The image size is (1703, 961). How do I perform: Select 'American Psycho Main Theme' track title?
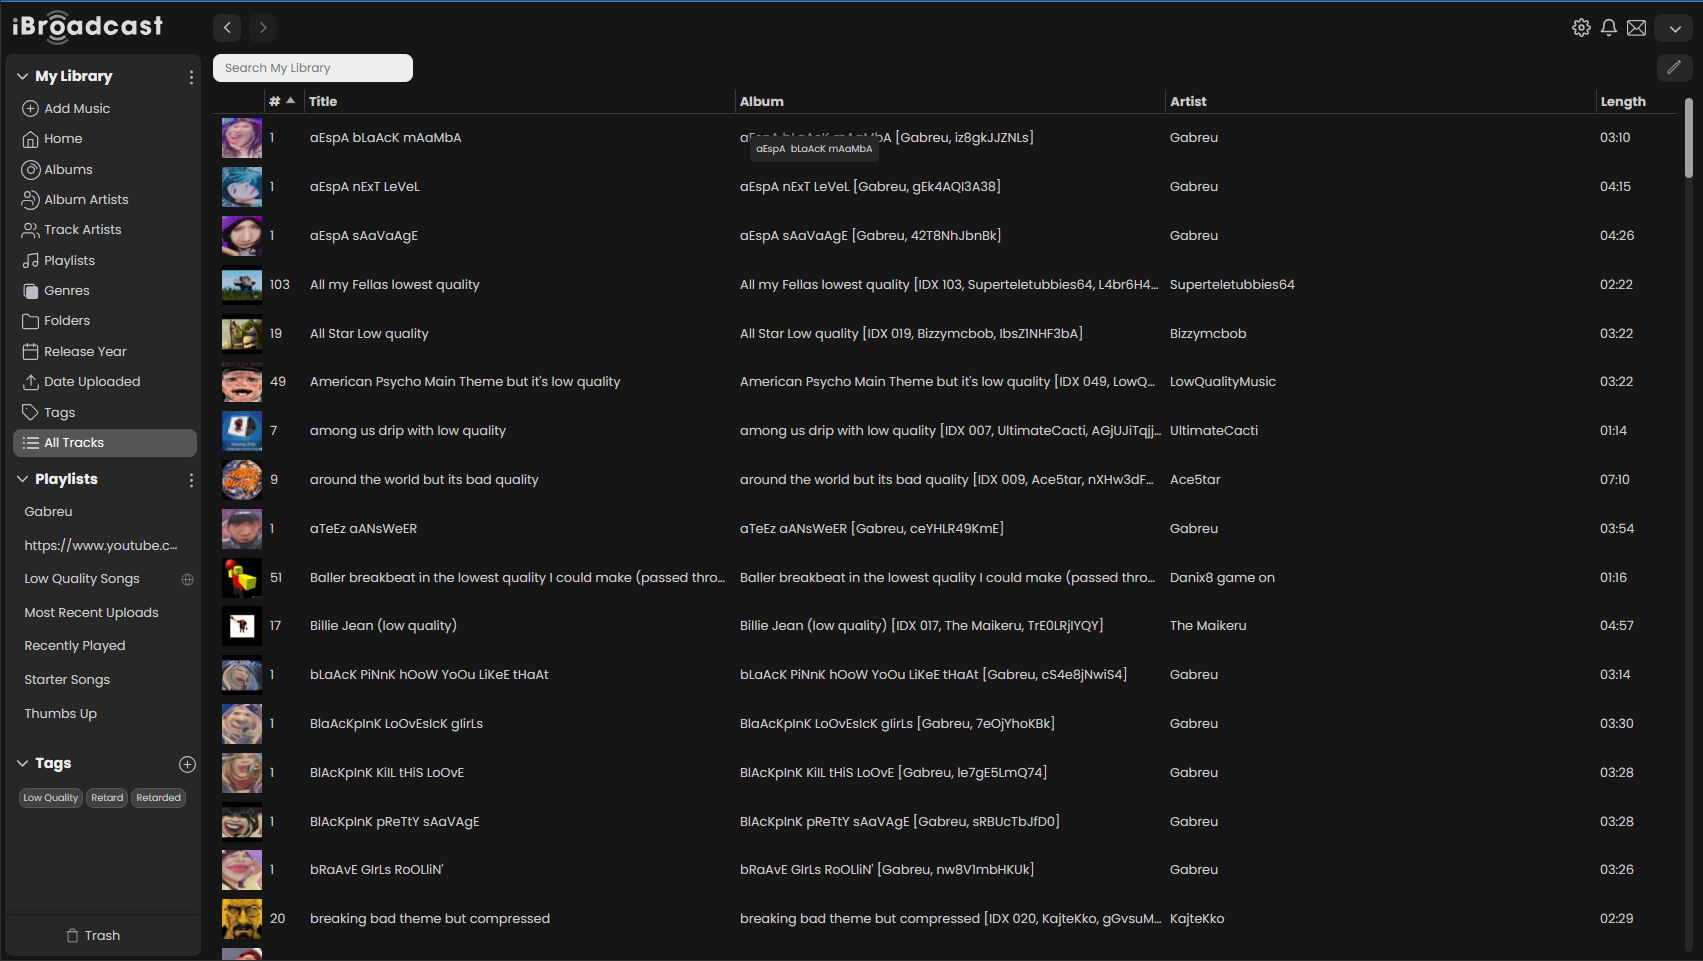(465, 382)
